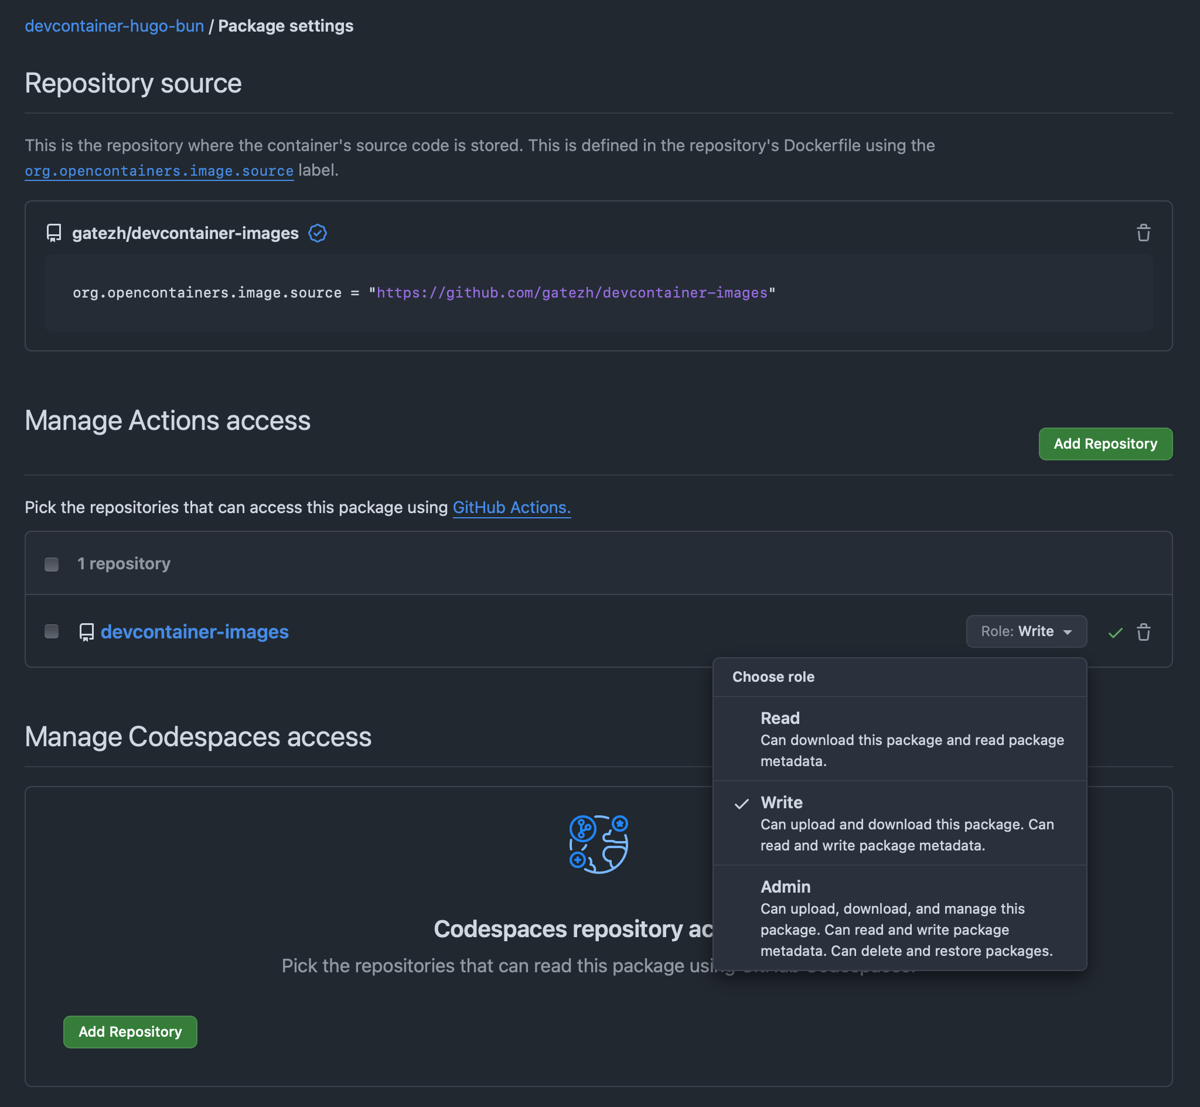Click the Codespaces globe illustration
Viewport: 1200px width, 1107px height.
[x=599, y=844]
